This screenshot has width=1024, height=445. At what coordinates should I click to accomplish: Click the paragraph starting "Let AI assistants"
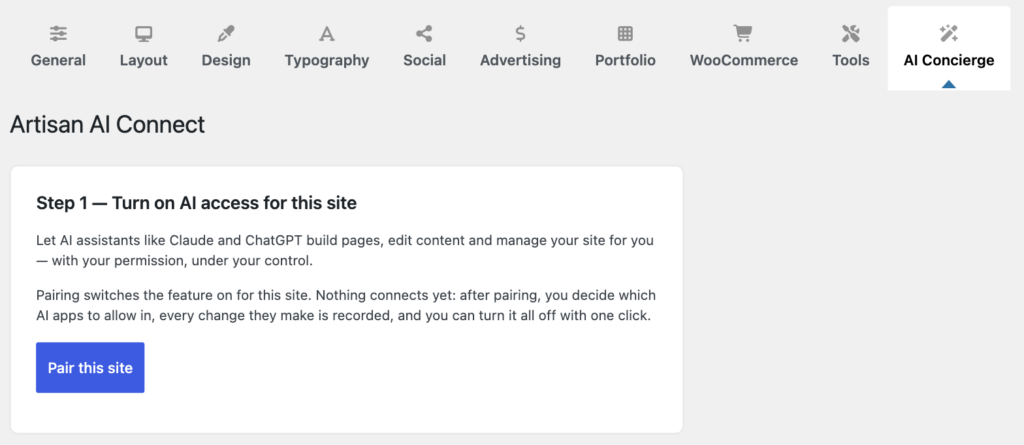pos(345,251)
